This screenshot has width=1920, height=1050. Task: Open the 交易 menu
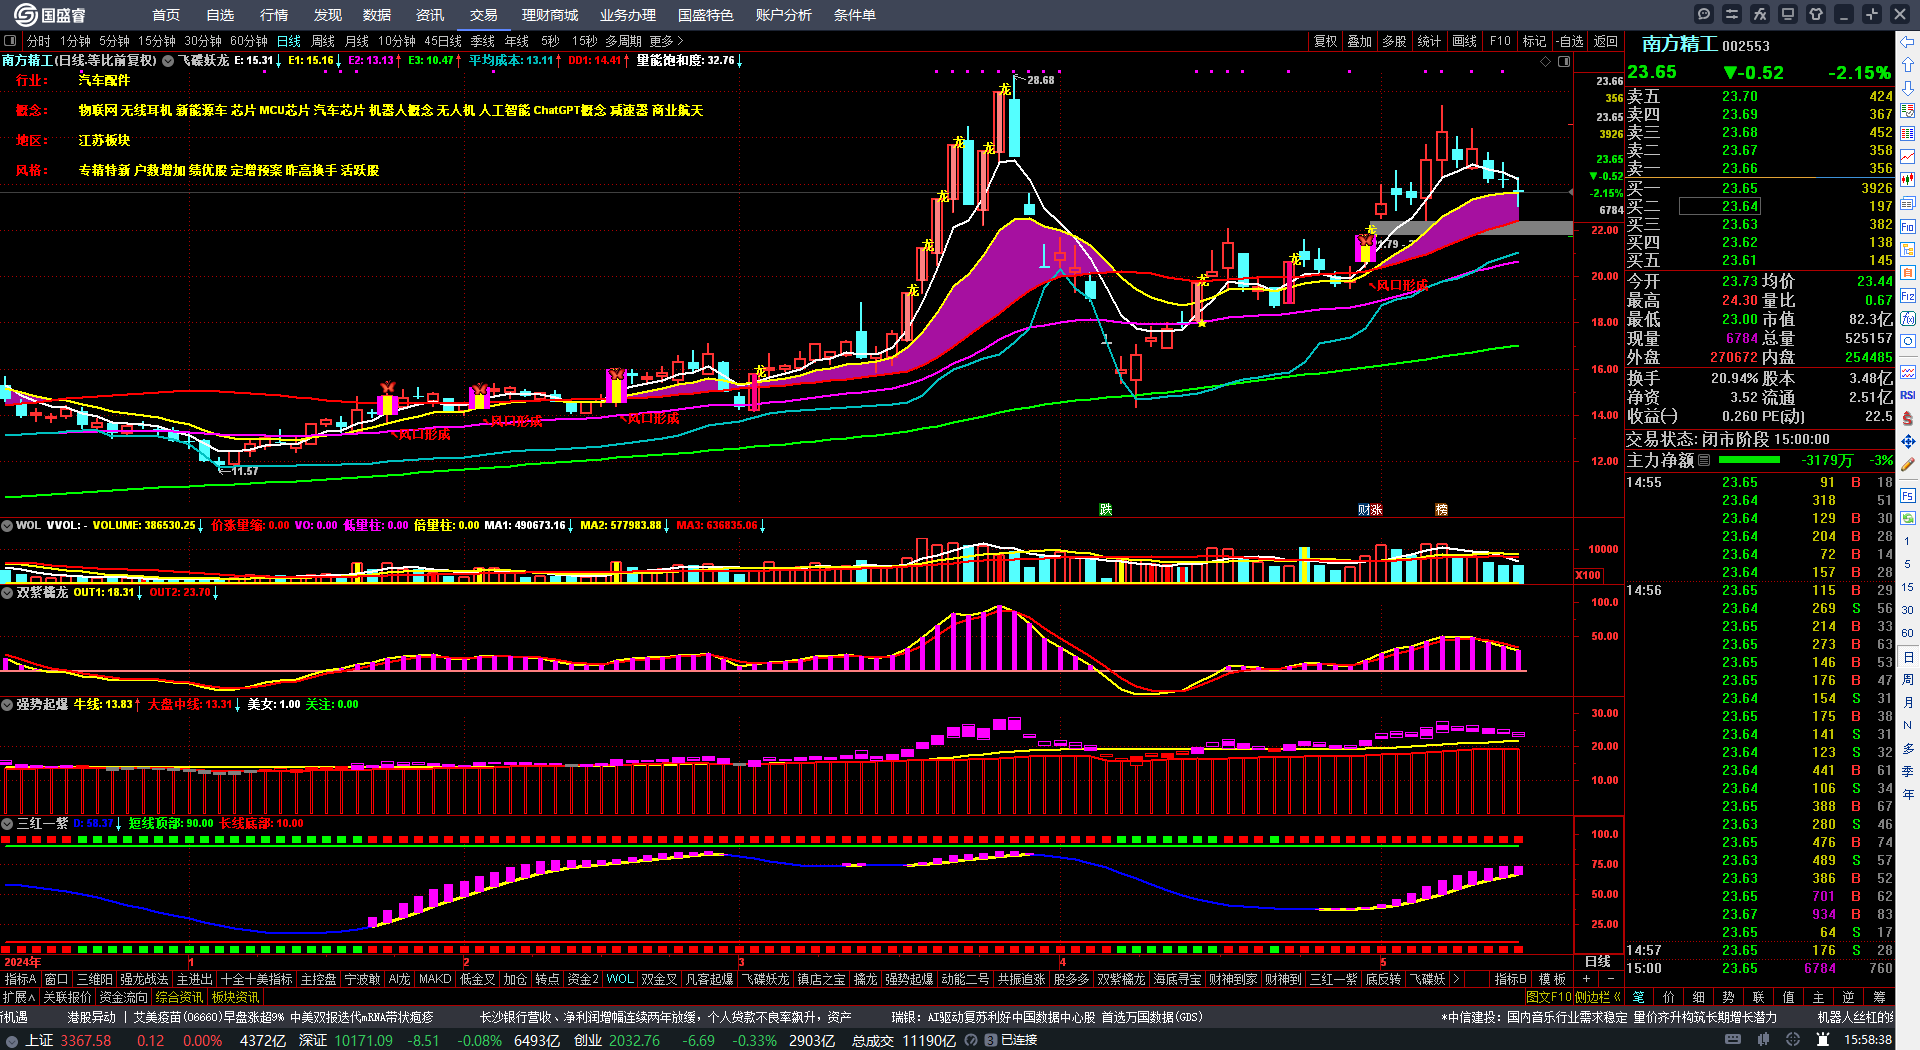point(484,15)
